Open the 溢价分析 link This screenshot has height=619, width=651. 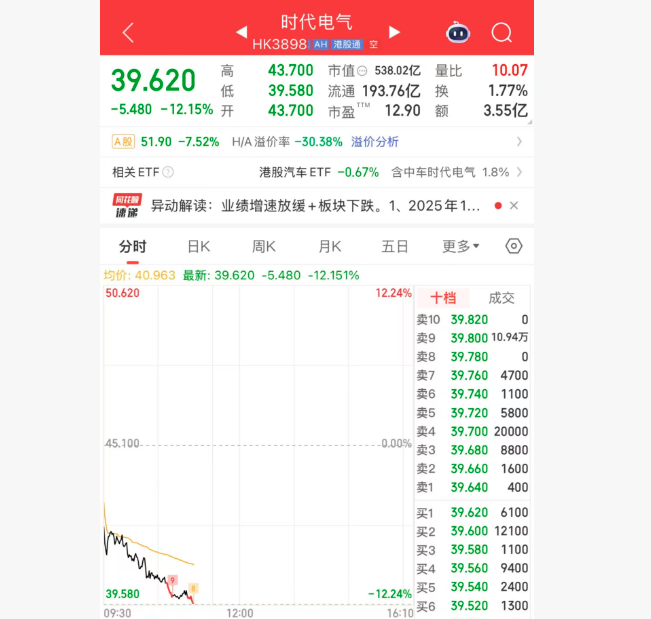pyautogui.click(x=374, y=142)
